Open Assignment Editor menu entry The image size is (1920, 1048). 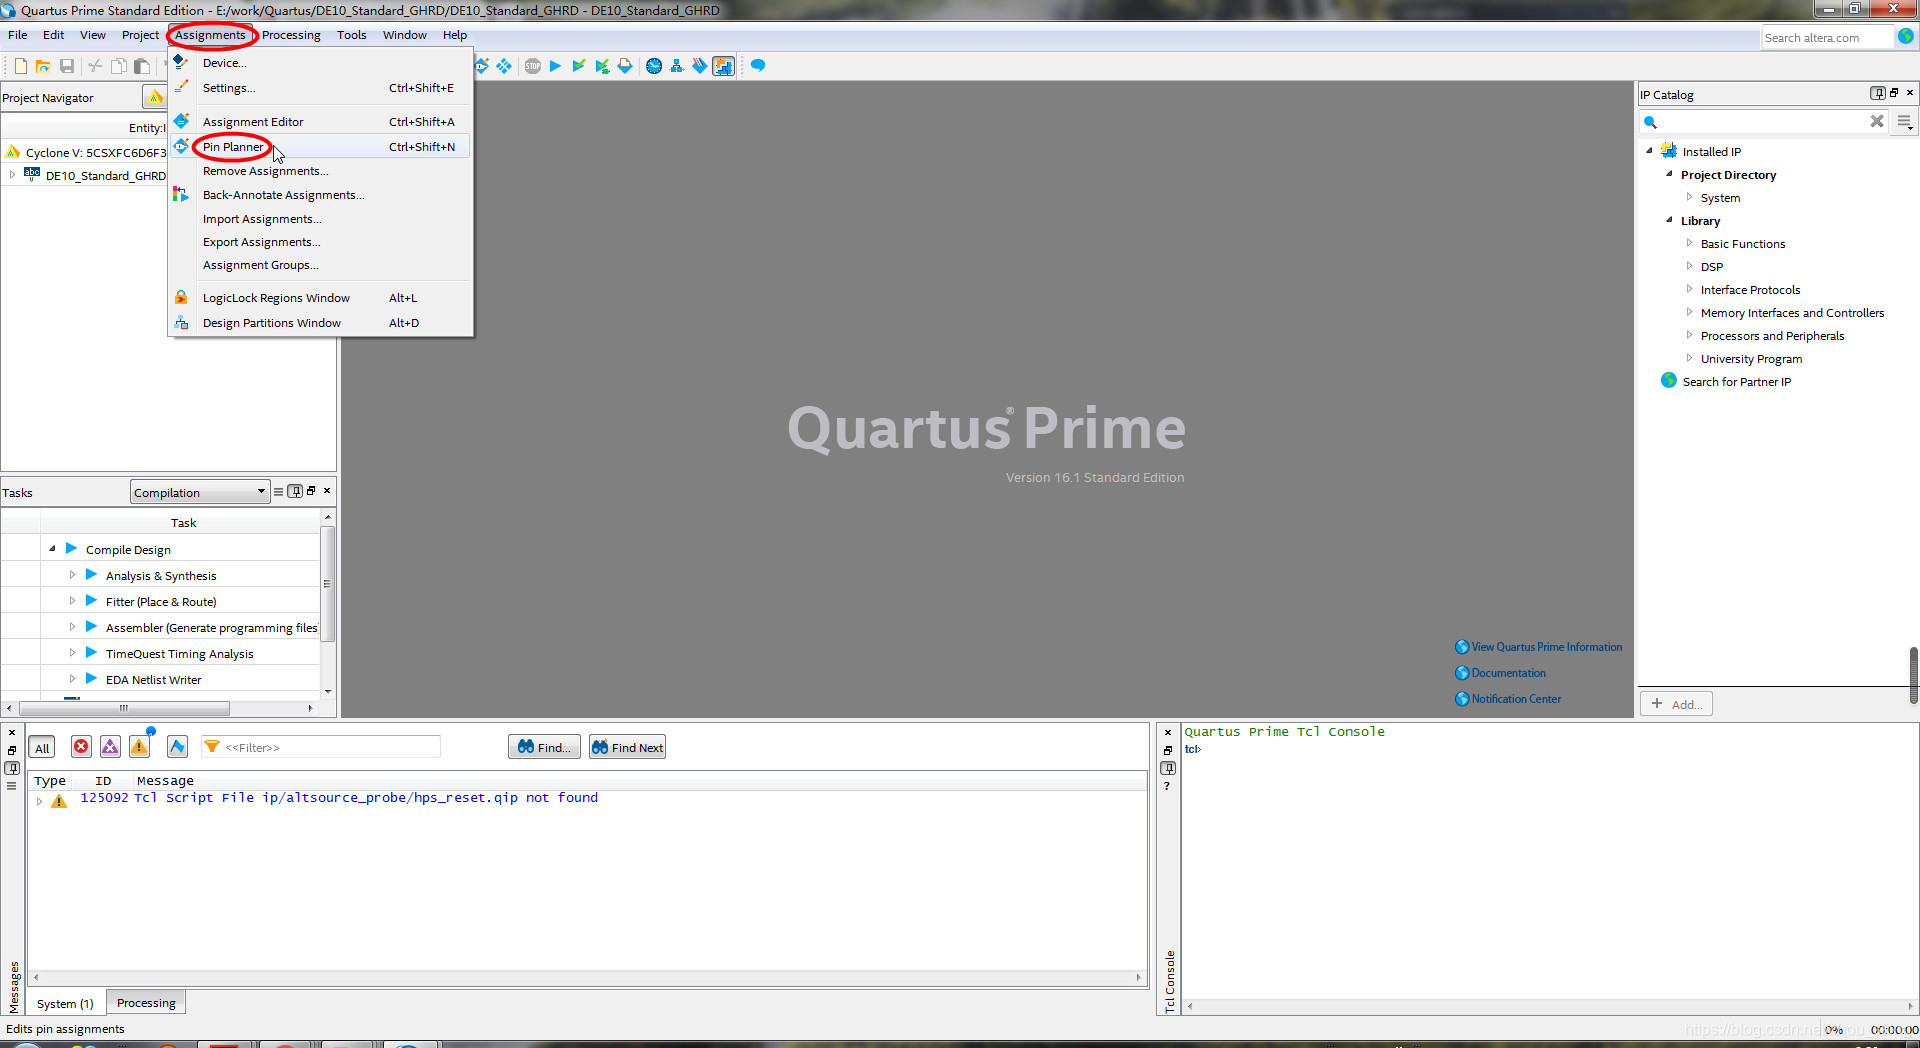point(321,122)
